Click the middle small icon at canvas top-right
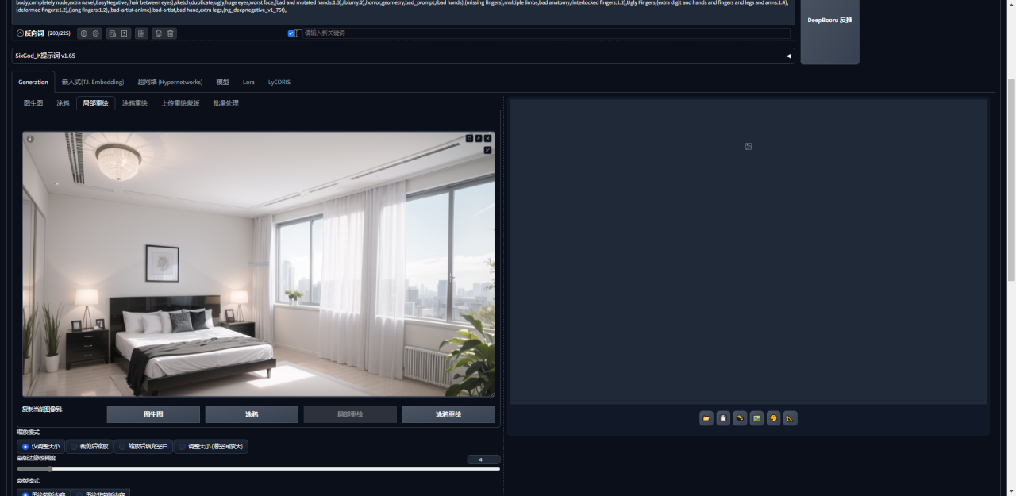Viewport: 1016px width, 496px height. click(478, 138)
